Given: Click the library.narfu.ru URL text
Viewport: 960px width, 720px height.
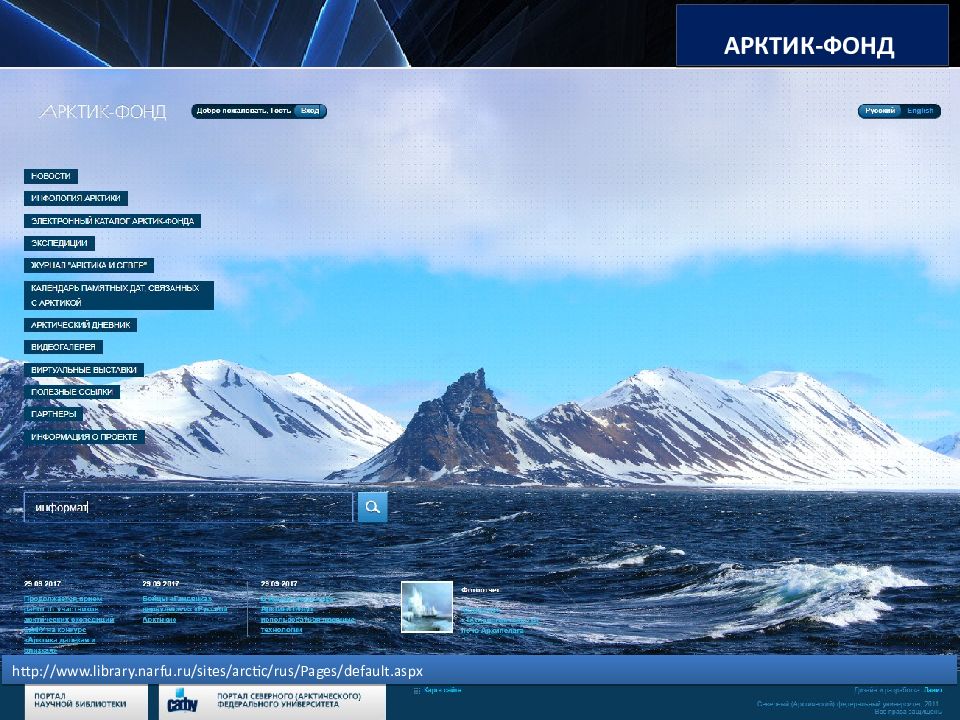Looking at the screenshot, I should coord(217,671).
